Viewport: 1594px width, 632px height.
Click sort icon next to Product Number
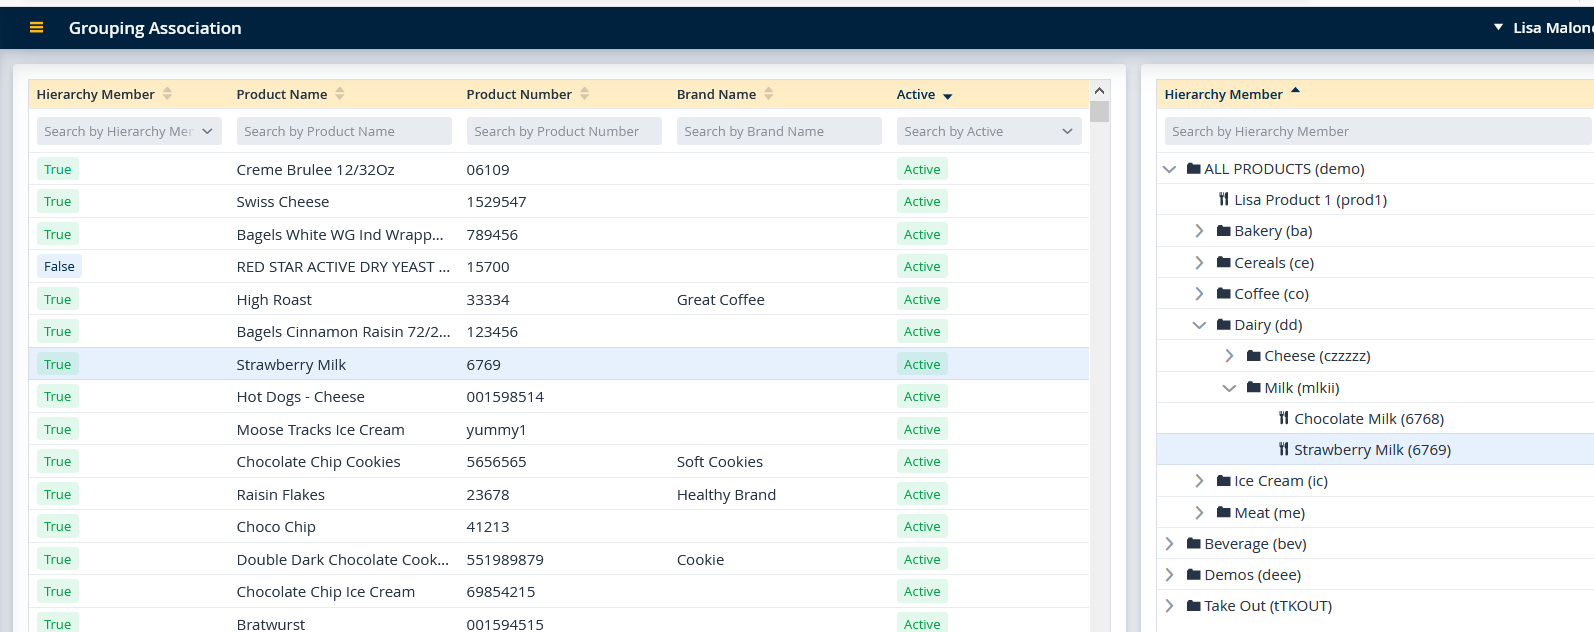(x=585, y=94)
